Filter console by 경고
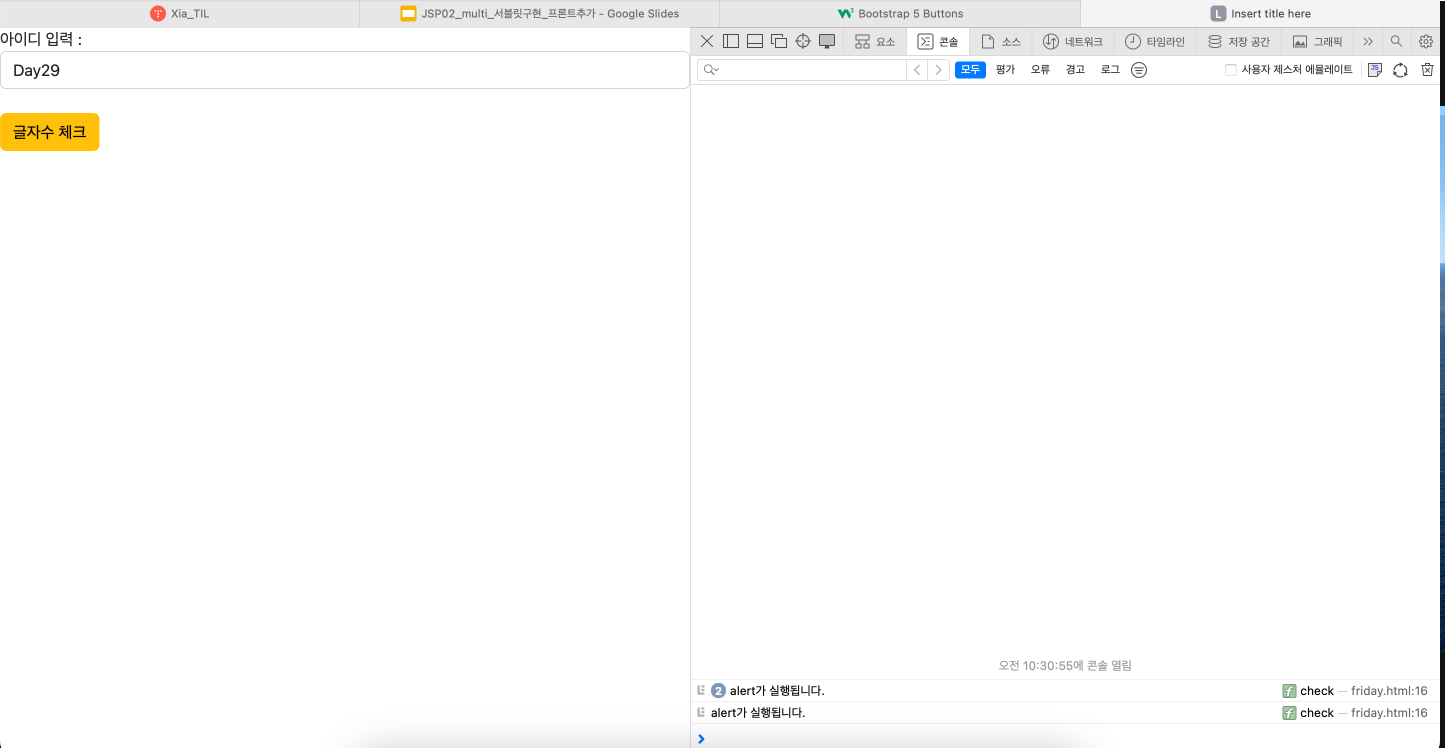Screen dimensions: 1445x748 (1075, 70)
